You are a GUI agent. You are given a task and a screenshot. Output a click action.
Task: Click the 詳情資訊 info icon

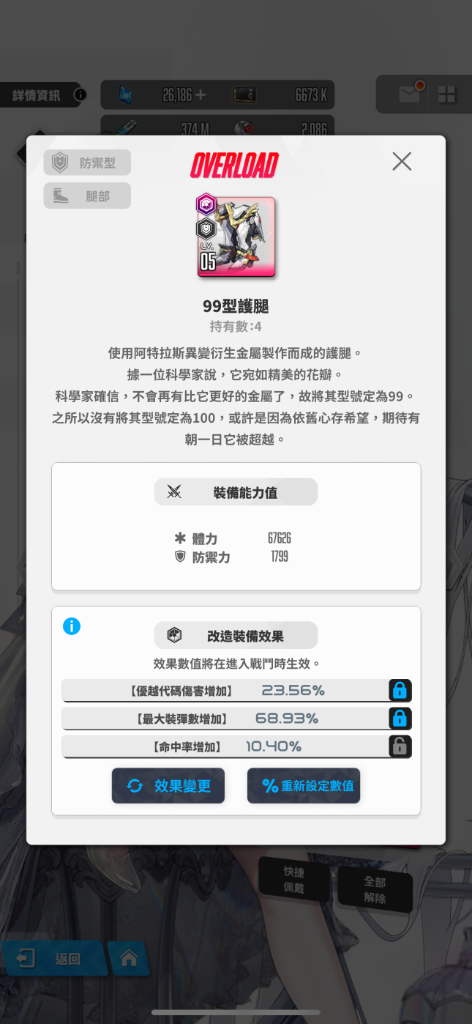click(x=80, y=95)
